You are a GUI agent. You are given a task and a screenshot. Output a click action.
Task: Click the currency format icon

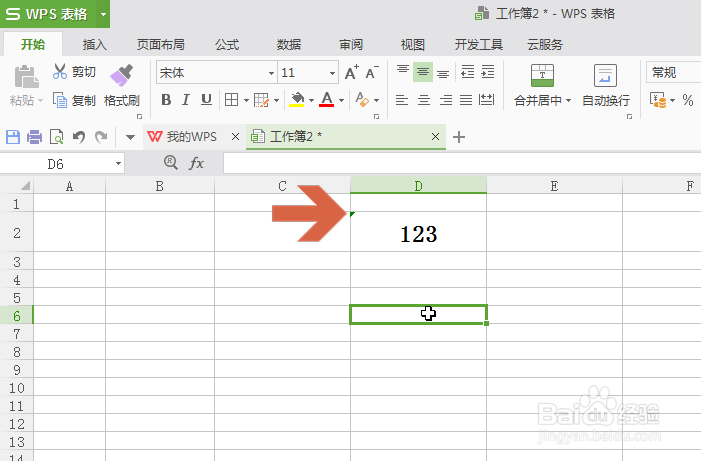coord(658,100)
